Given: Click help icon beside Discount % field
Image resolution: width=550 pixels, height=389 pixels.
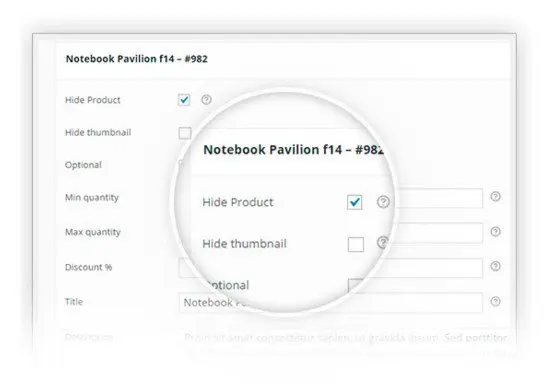Looking at the screenshot, I should click(x=495, y=266).
